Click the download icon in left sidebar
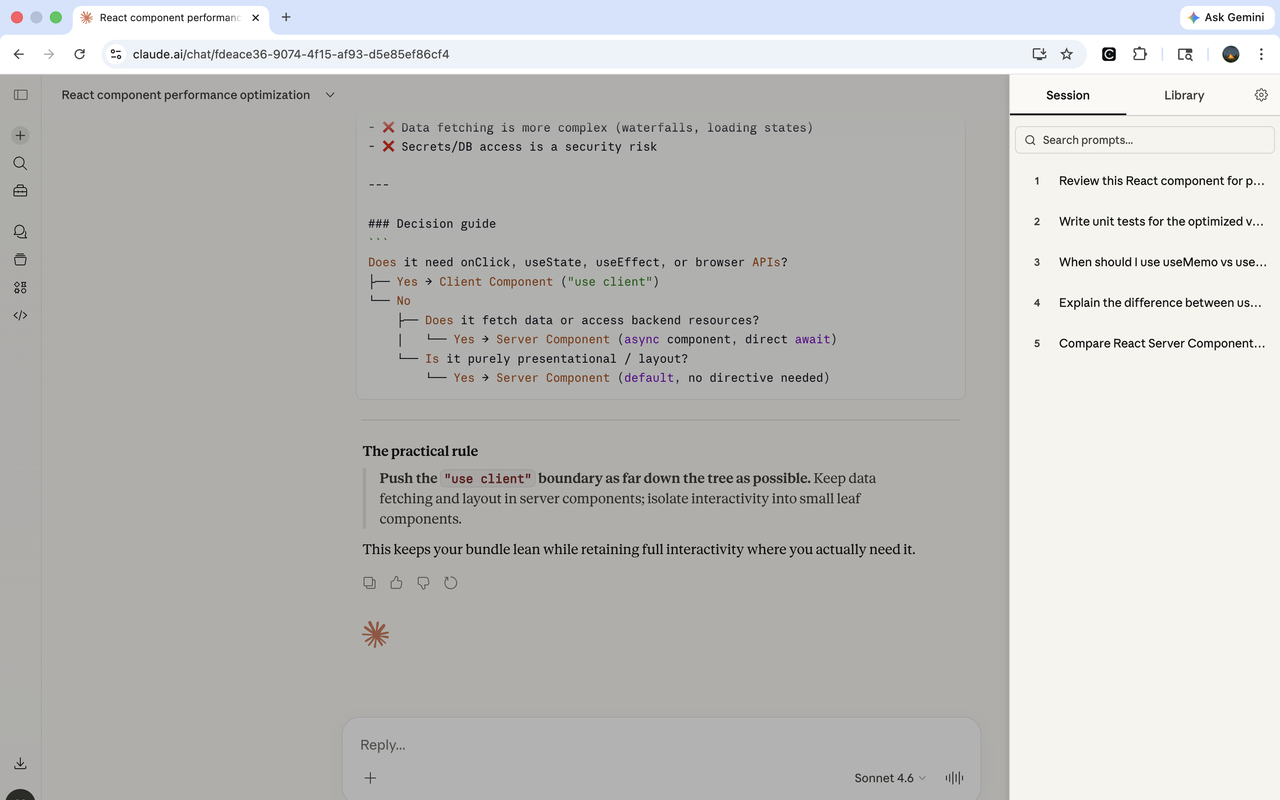 pos(20,763)
